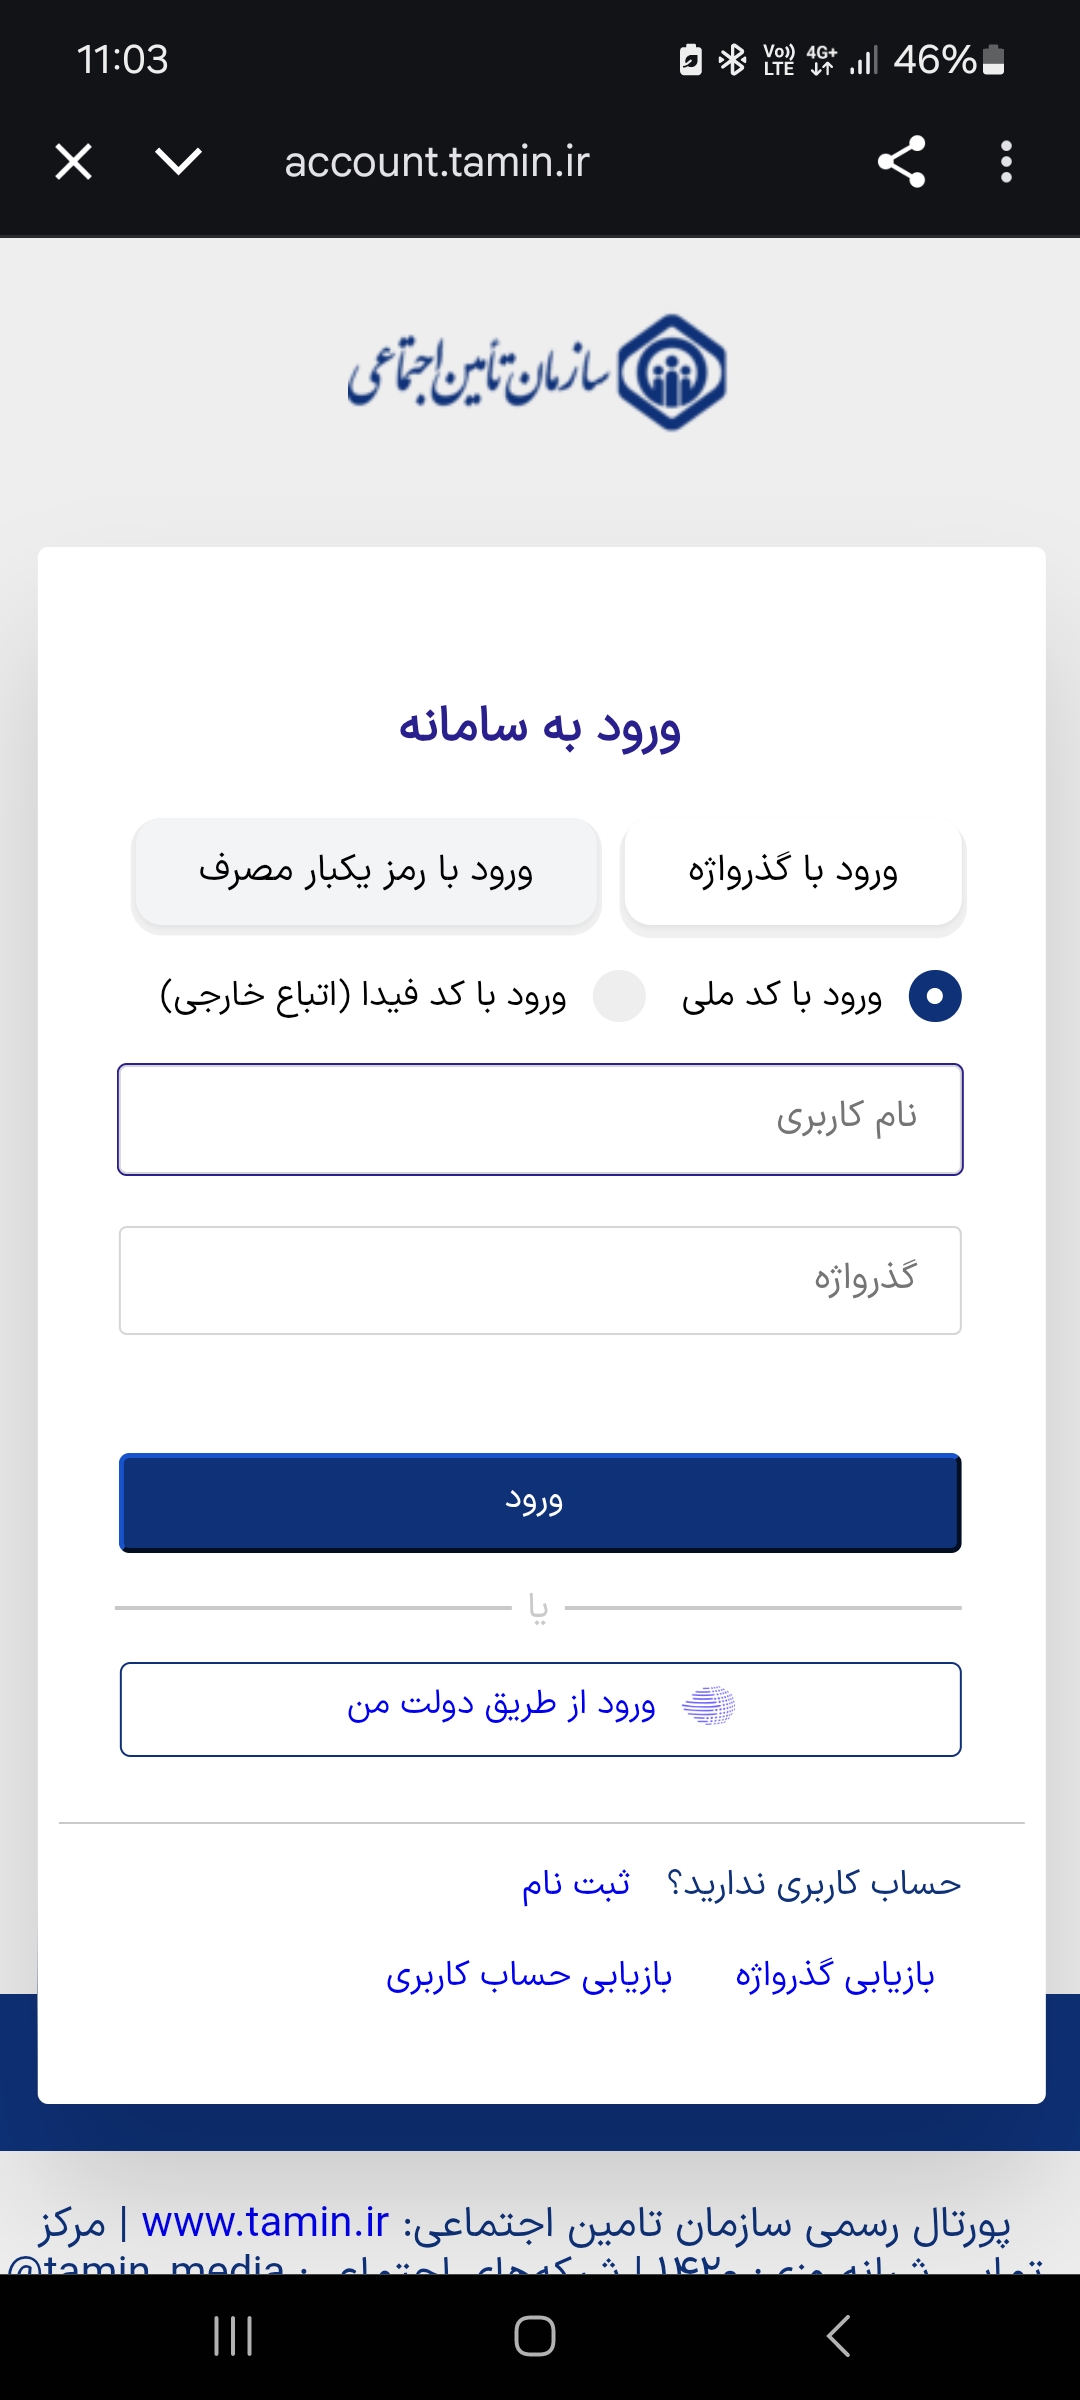The height and width of the screenshot is (2400, 1080).
Task: Tap the دولت من globe icon
Action: click(708, 1705)
